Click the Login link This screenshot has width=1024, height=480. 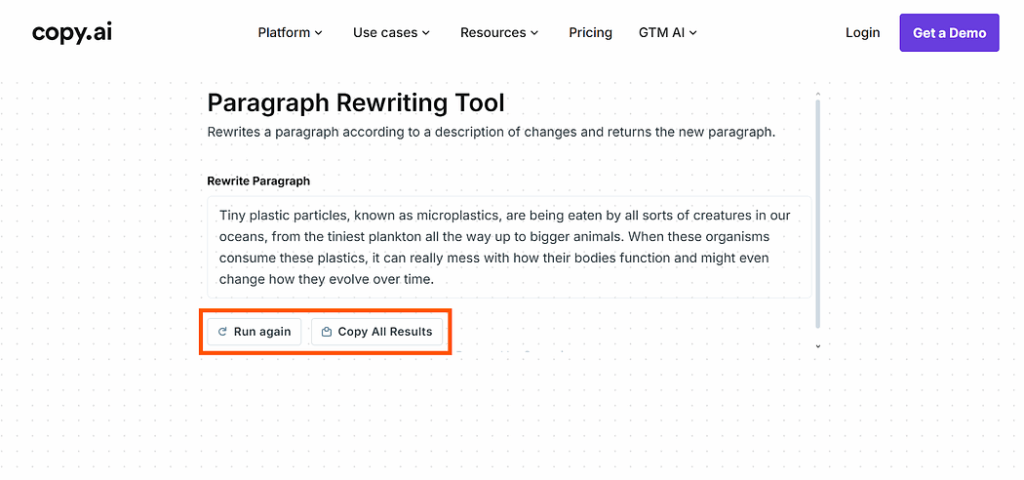coord(863,33)
